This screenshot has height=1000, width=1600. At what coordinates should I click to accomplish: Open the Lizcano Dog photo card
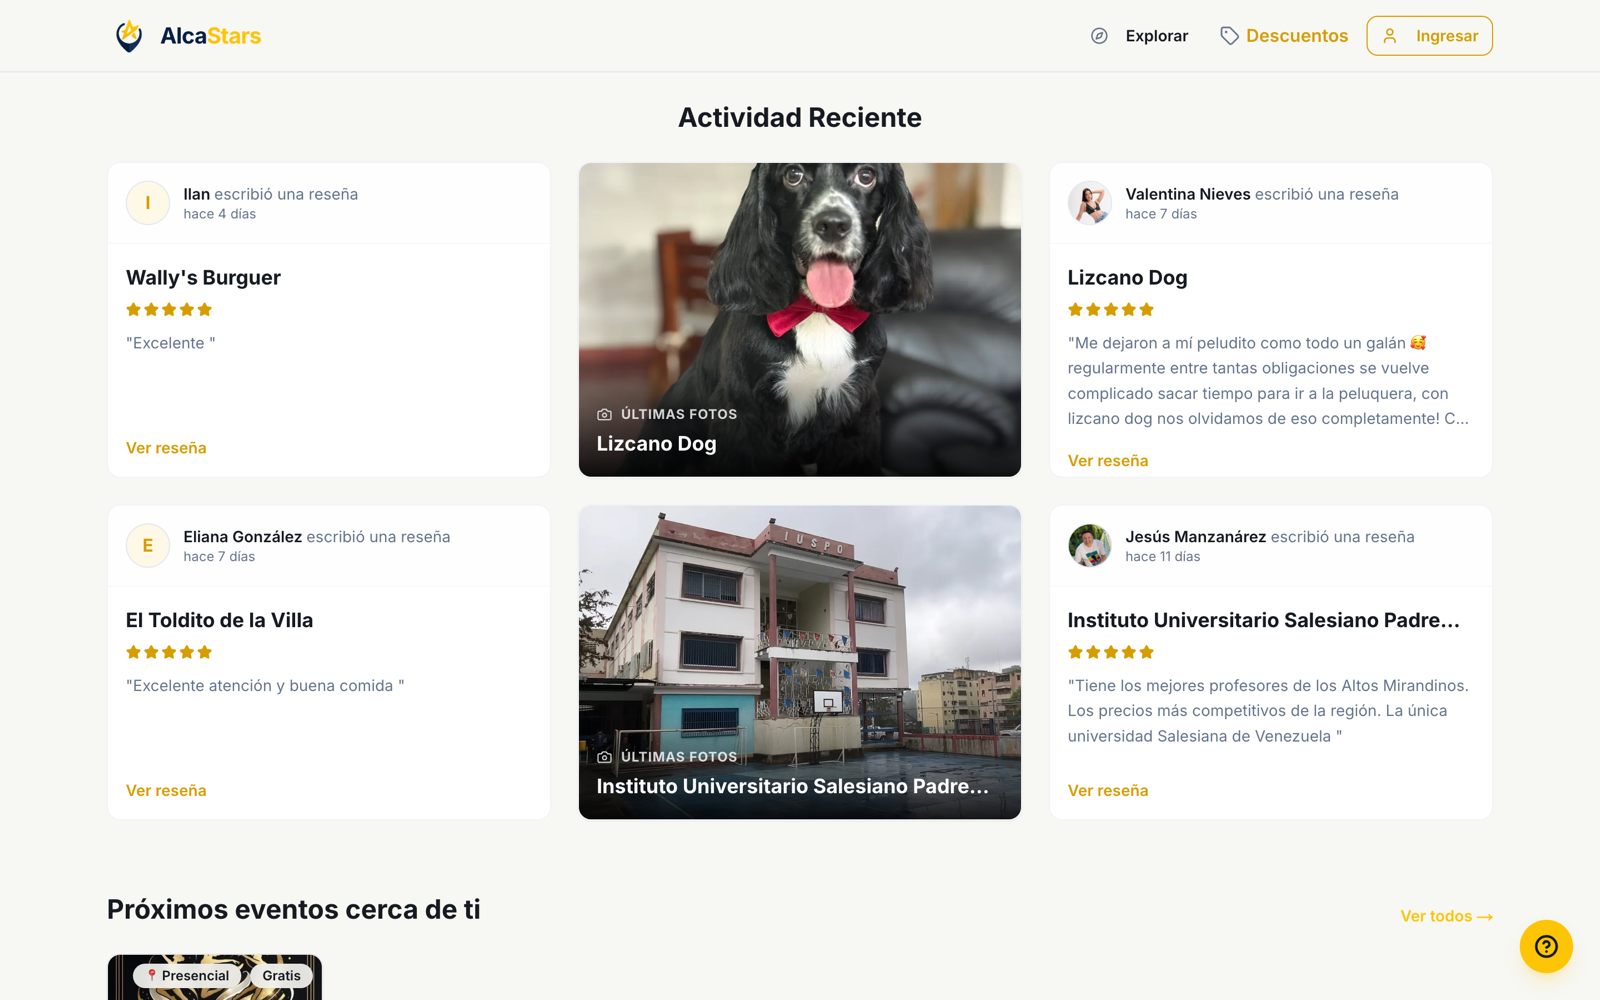(x=800, y=320)
